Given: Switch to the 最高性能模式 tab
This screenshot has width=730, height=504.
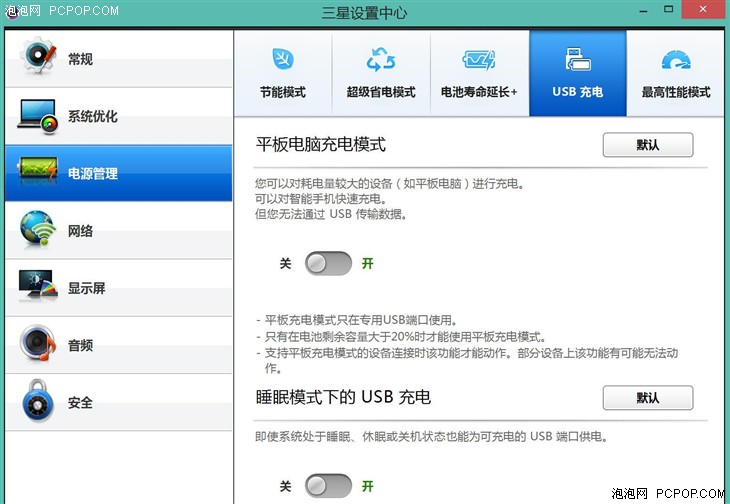Looking at the screenshot, I should pos(676,73).
